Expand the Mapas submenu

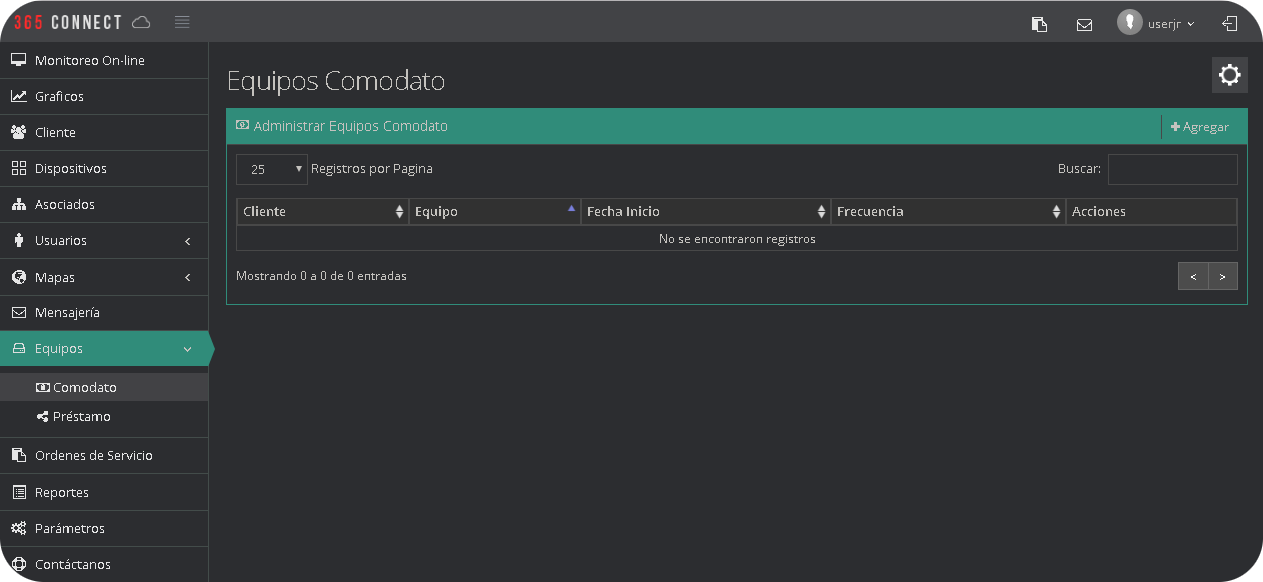(104, 277)
